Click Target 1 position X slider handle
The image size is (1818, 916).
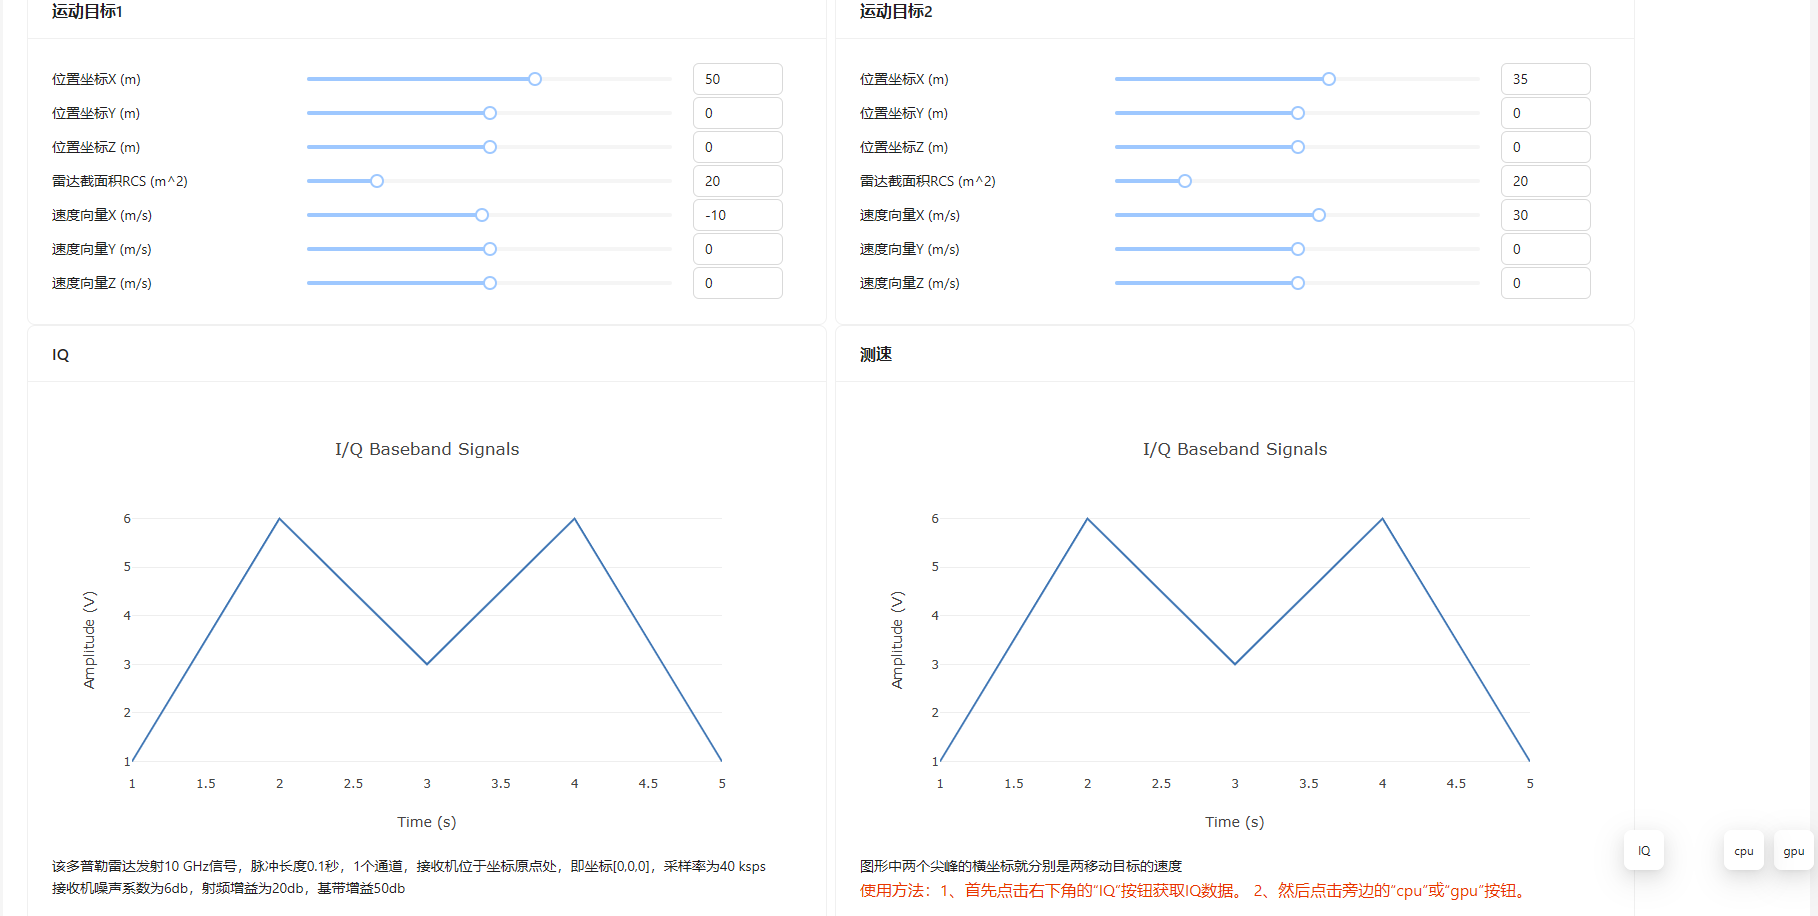[535, 79]
